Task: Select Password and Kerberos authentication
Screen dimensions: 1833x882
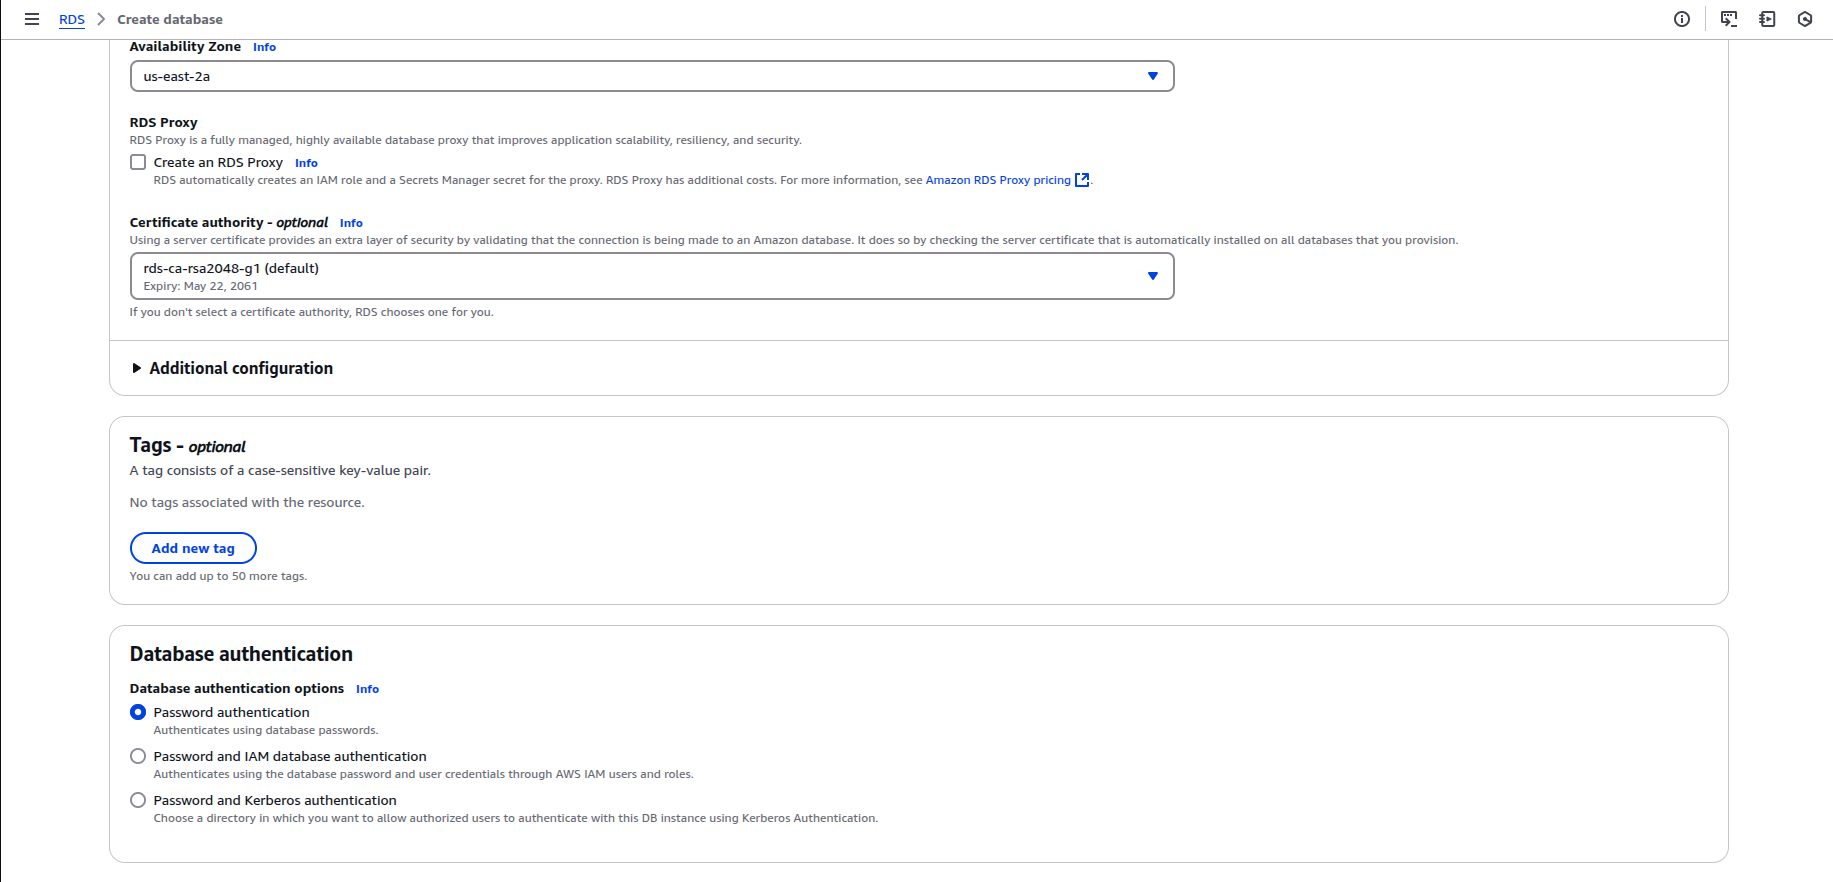Action: pos(138,800)
